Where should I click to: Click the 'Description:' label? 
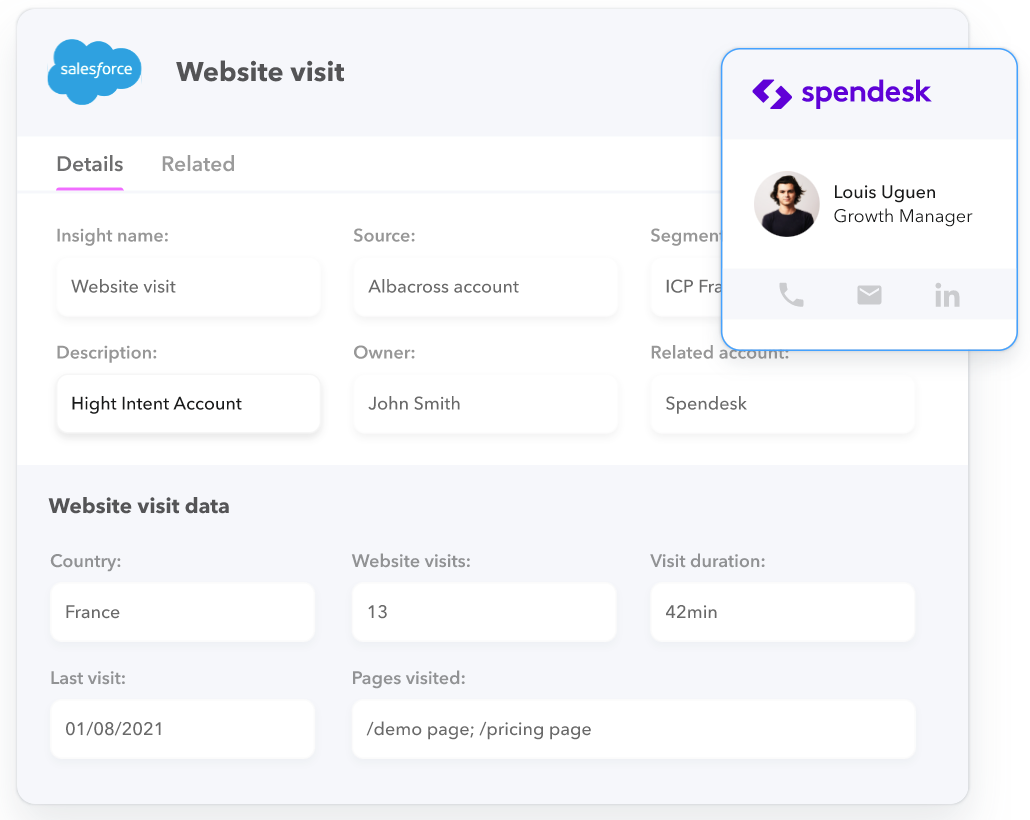[x=106, y=353]
